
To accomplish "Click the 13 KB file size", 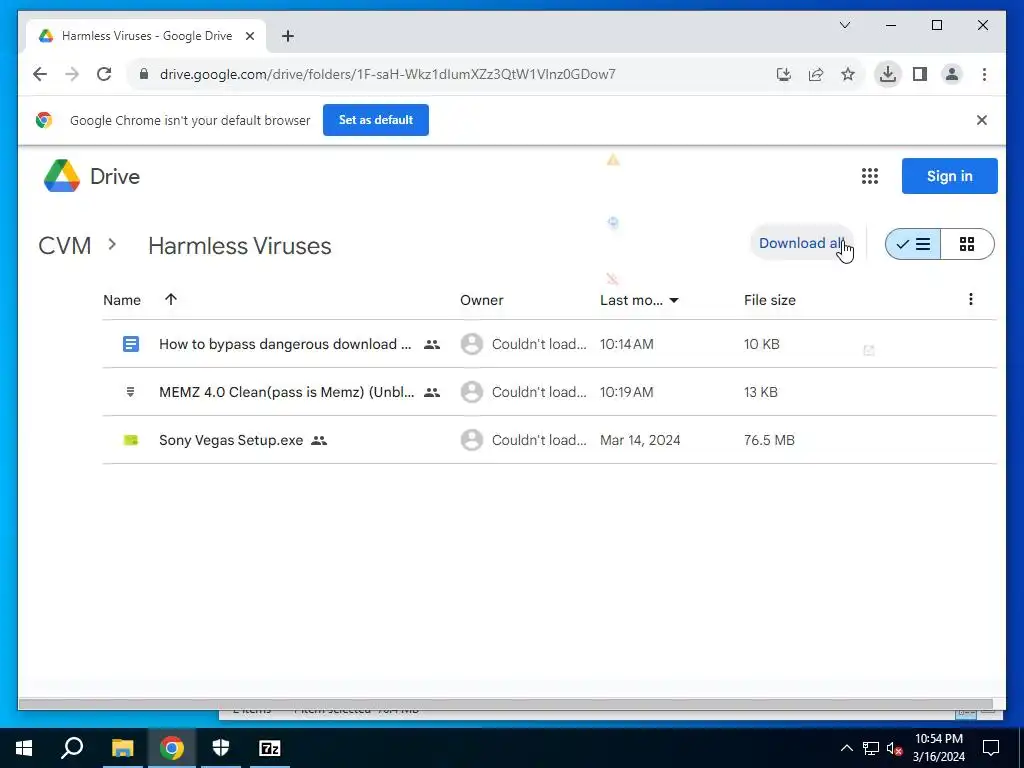I will tap(761, 392).
